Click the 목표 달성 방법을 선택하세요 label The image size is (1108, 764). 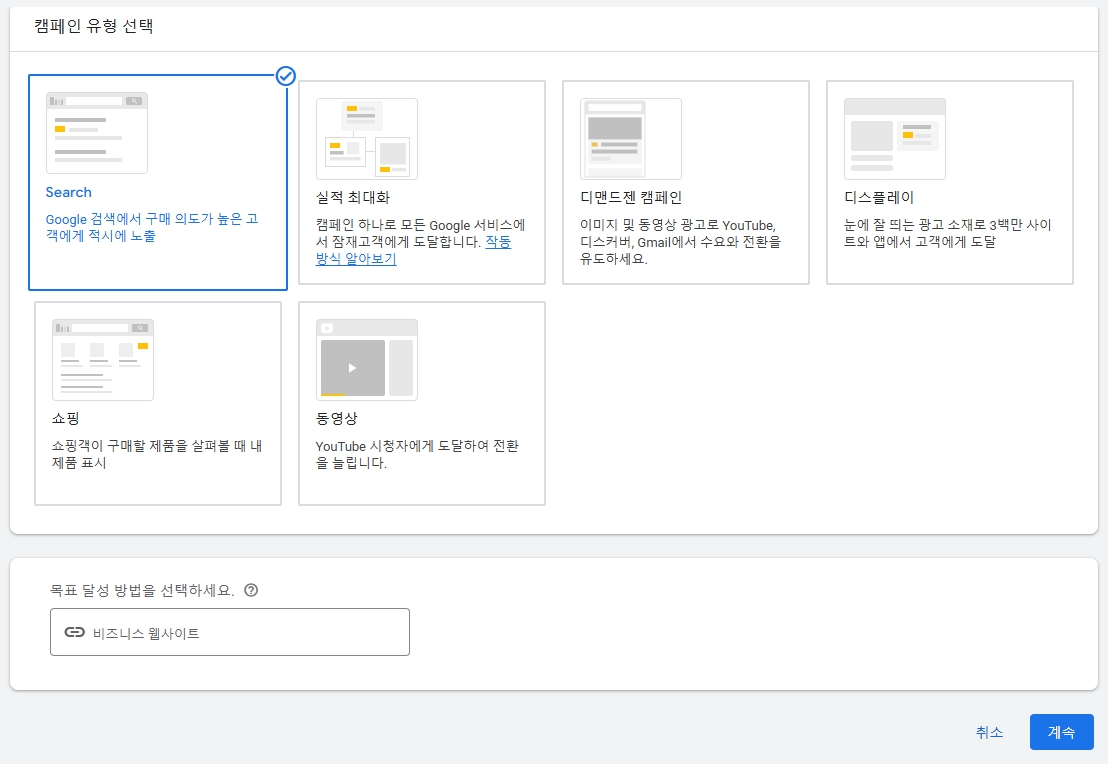pos(142,590)
